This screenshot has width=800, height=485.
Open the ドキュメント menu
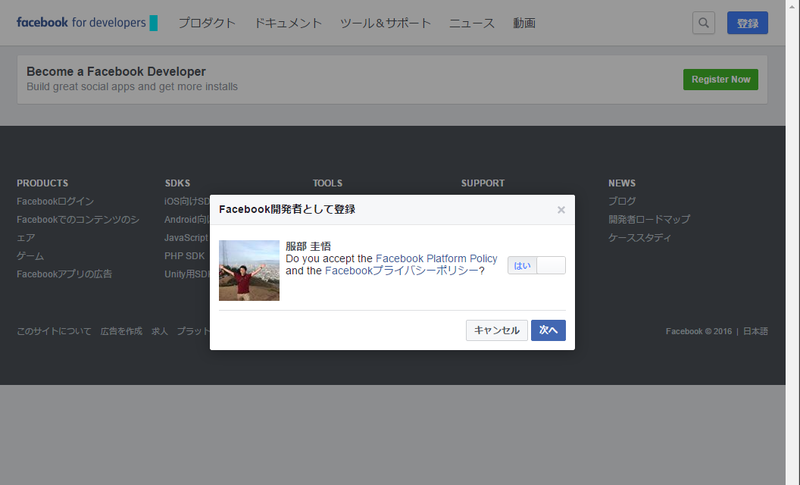tap(288, 23)
